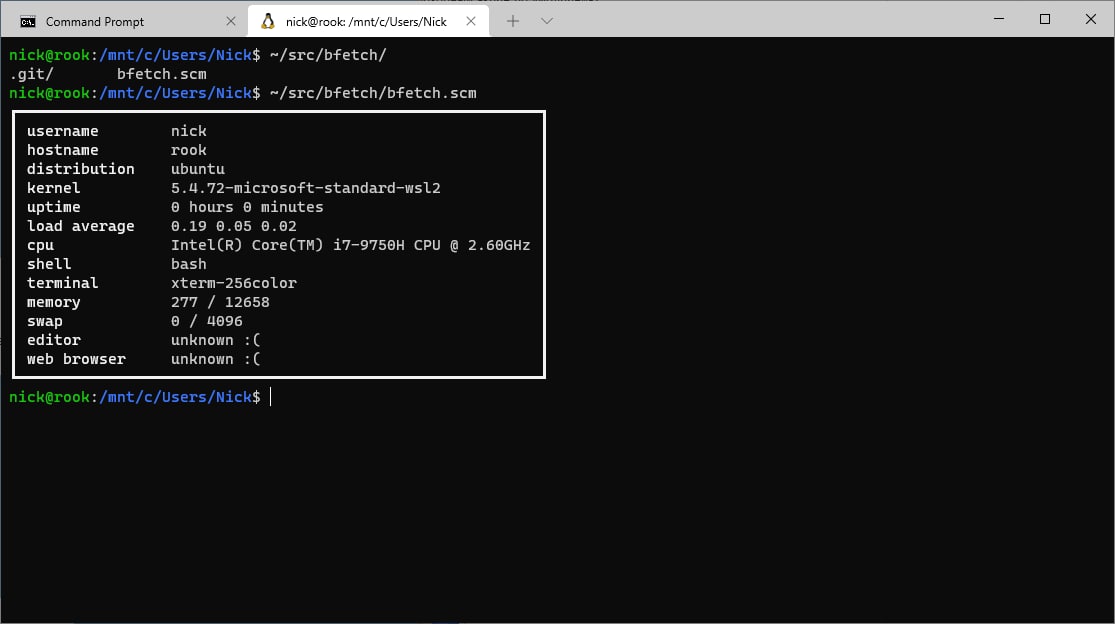Close the terminal window
This screenshot has height=624, width=1115.
click(1091, 19)
